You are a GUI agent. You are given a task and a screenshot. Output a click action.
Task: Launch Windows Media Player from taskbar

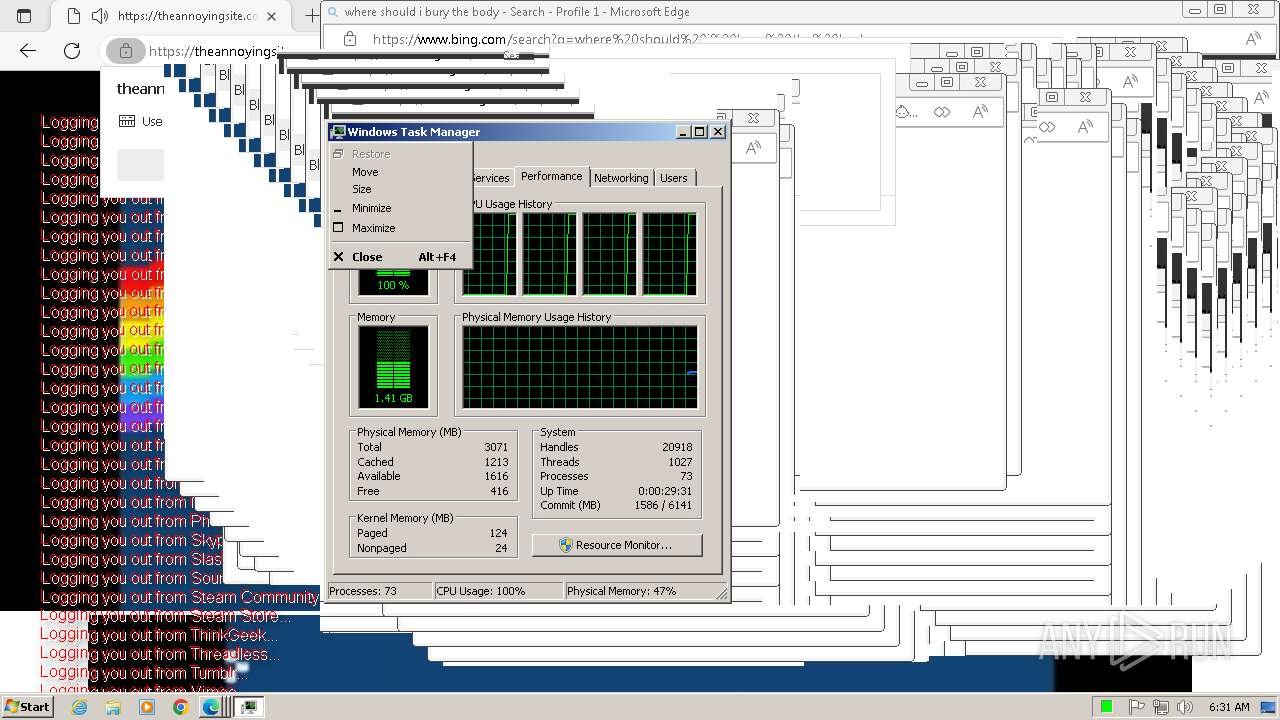click(147, 707)
